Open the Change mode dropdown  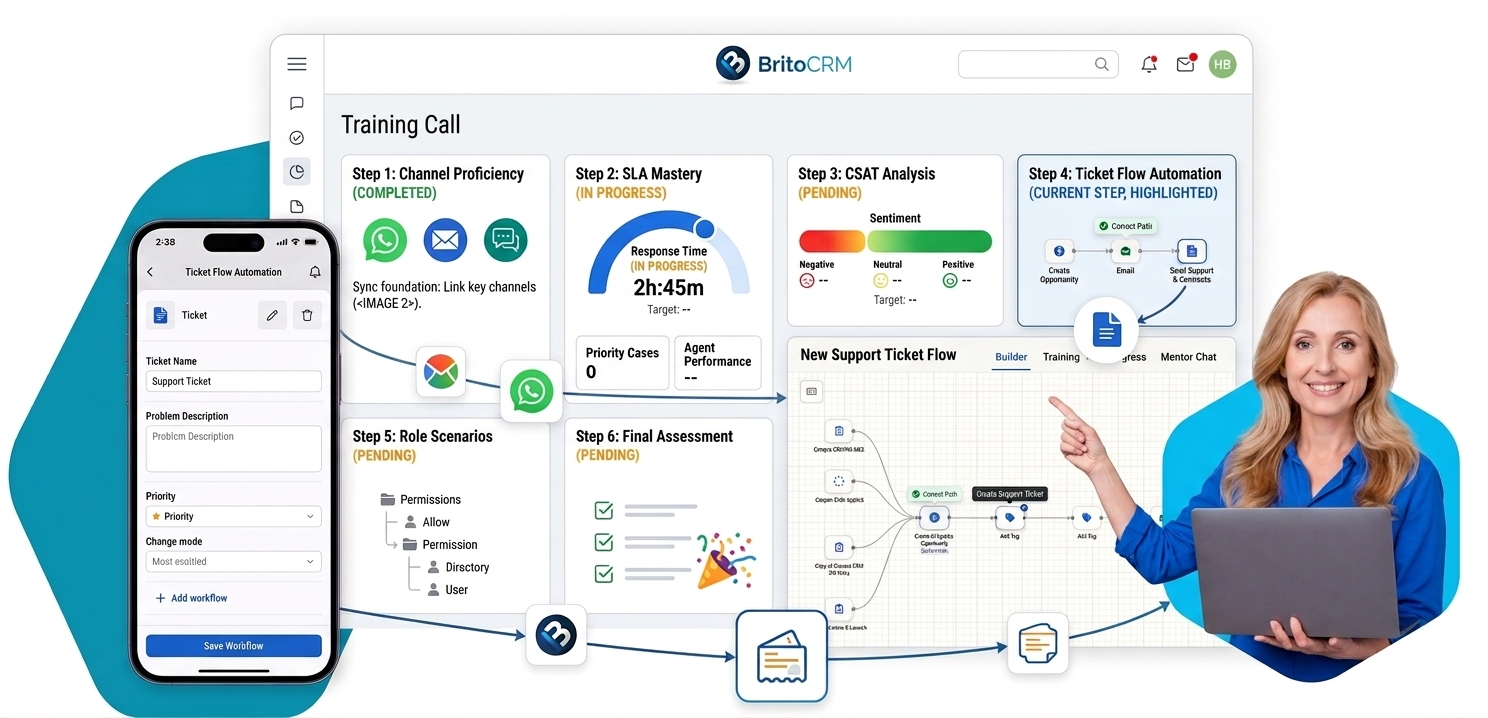pyautogui.click(x=233, y=562)
